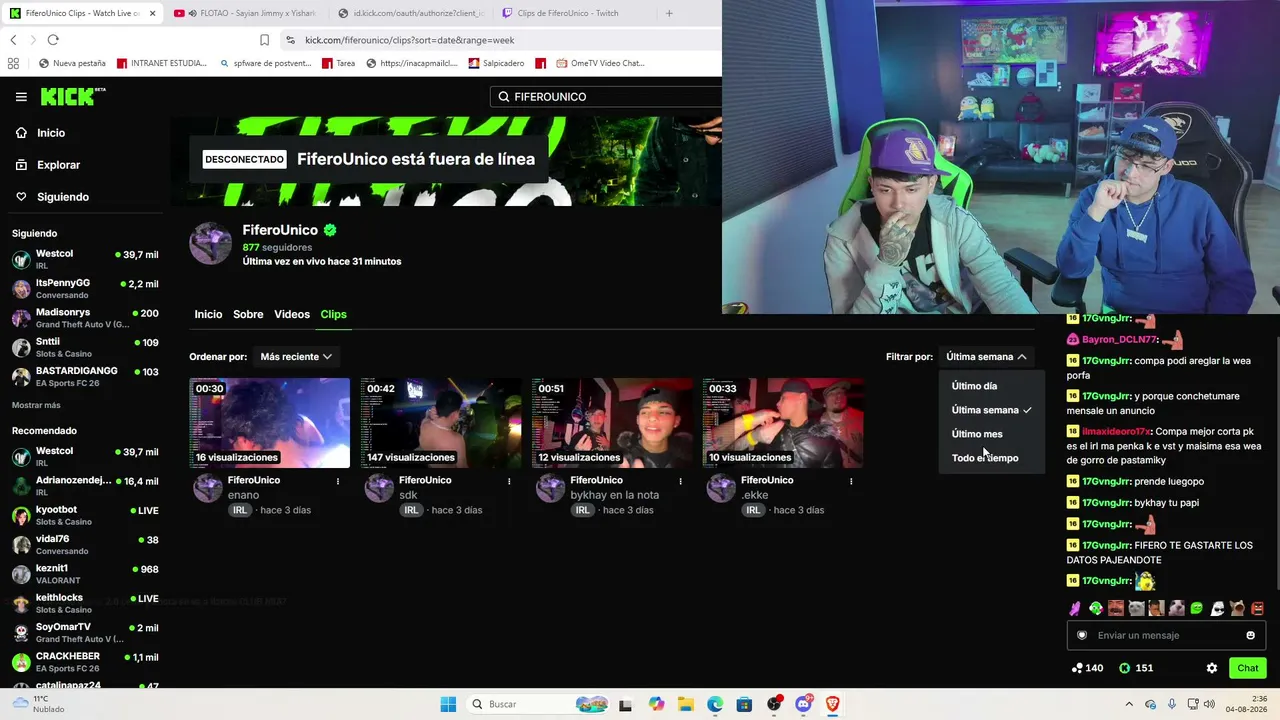Switch to the Videos channel tab
1280x720 pixels.
292,314
